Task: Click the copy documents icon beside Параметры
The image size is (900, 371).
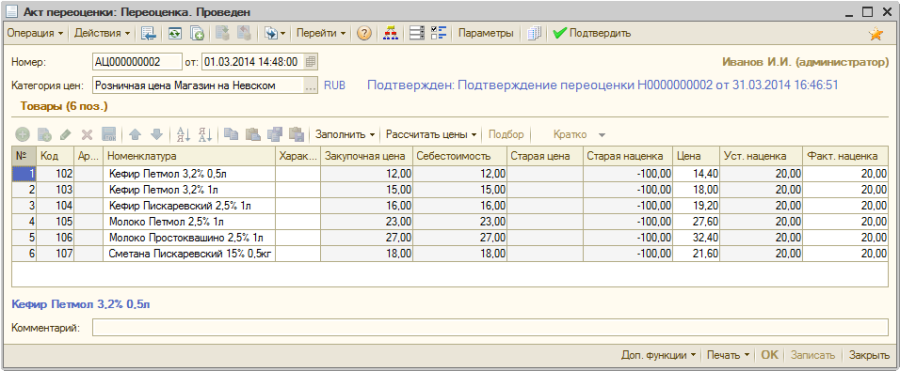Action: 534,33
